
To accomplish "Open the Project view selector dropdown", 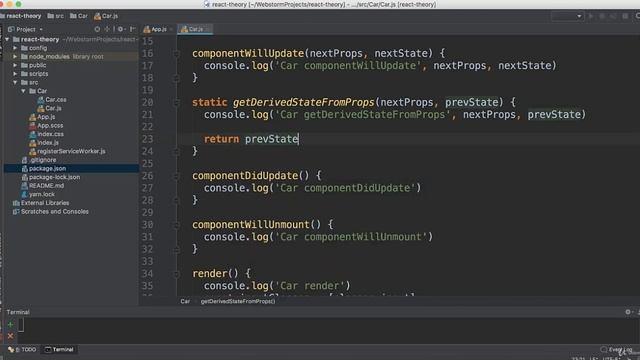I will [x=26, y=29].
